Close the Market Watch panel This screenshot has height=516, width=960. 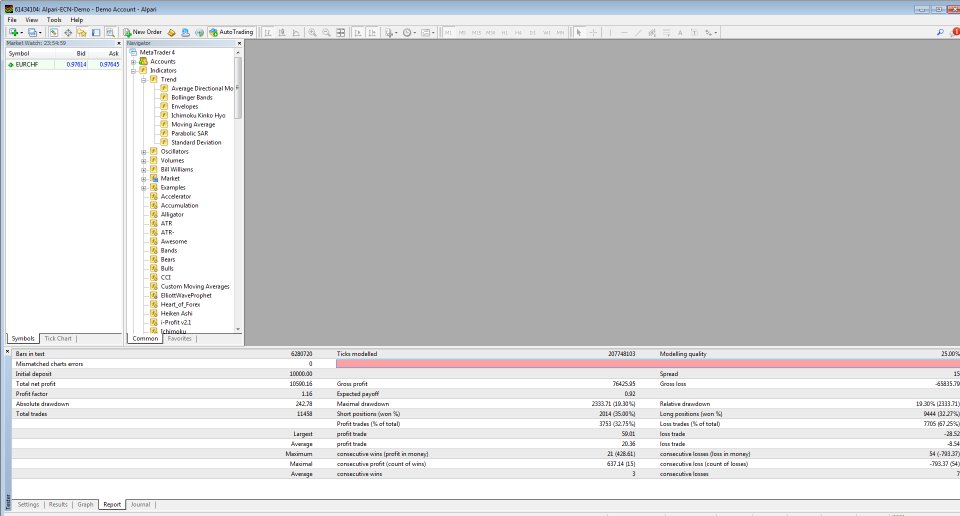coord(119,43)
